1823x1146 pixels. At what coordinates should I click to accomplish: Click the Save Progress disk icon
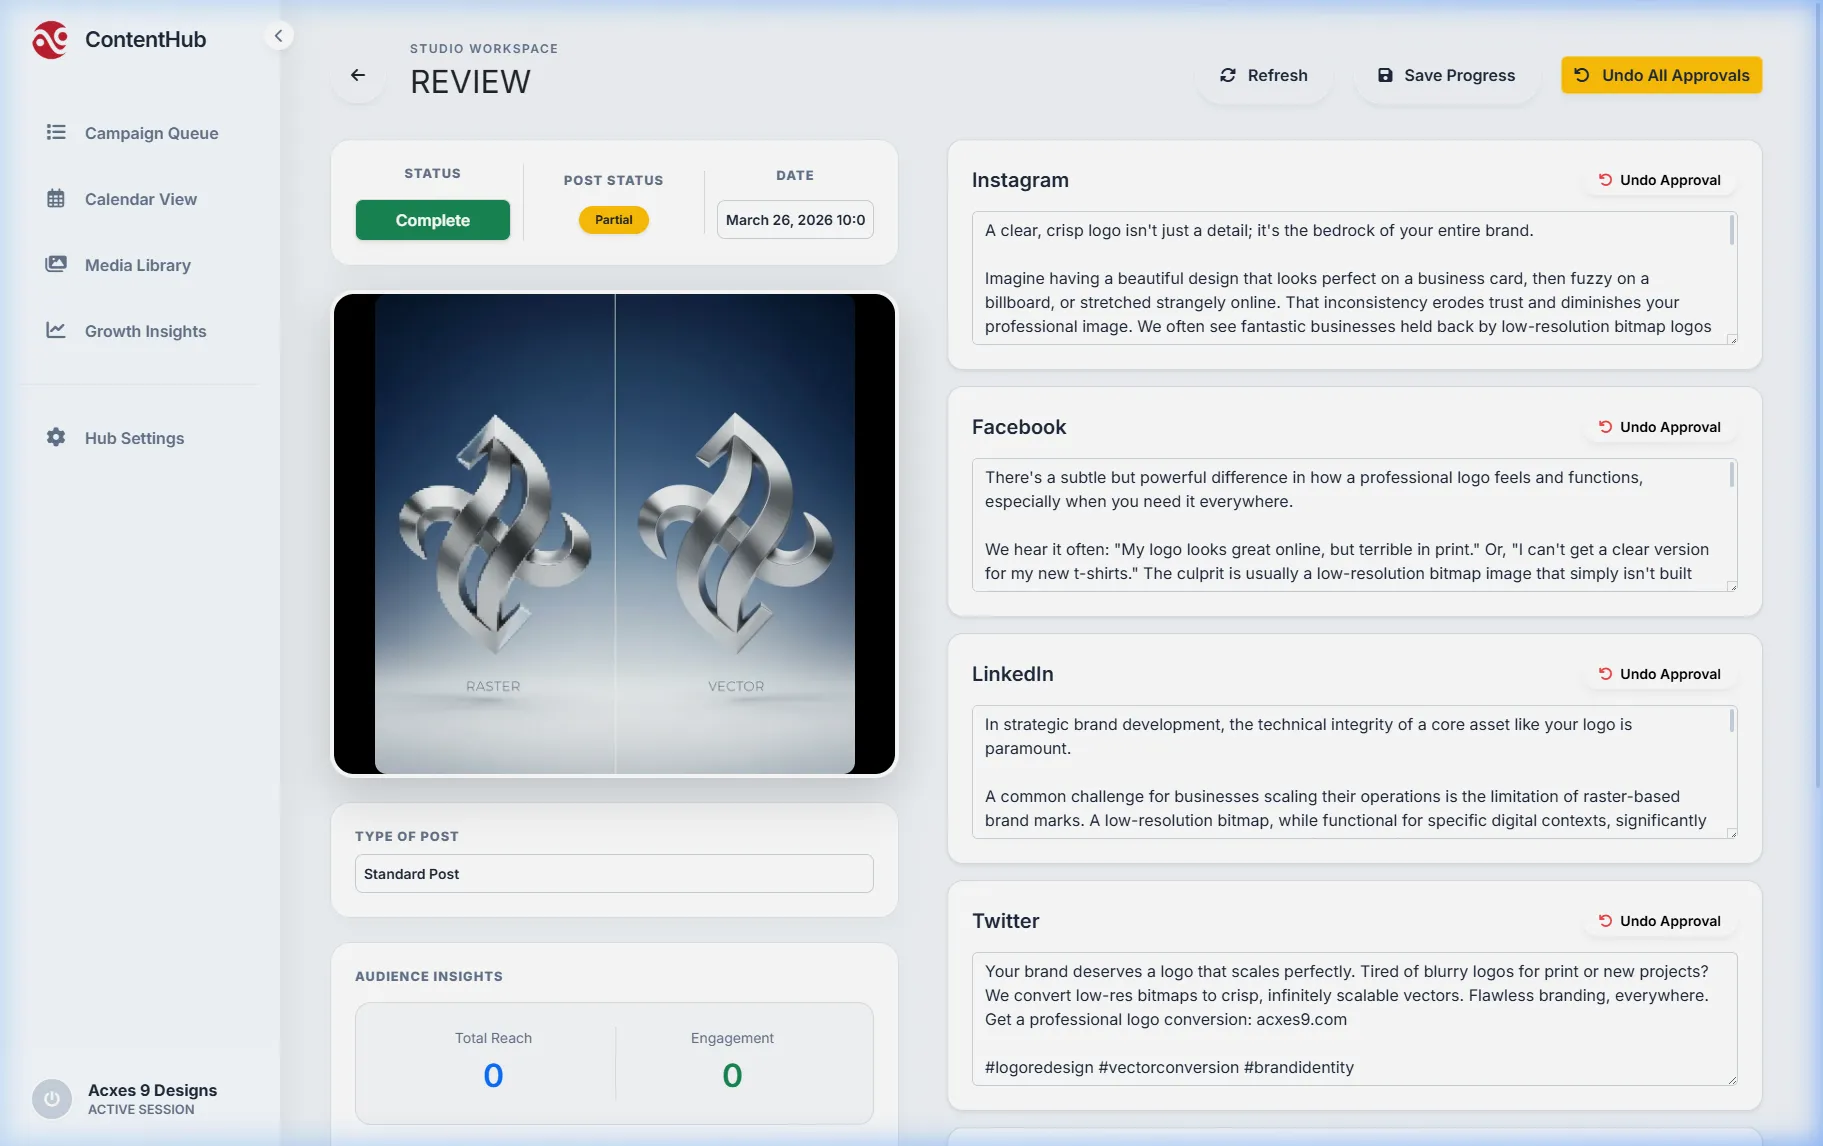1385,74
